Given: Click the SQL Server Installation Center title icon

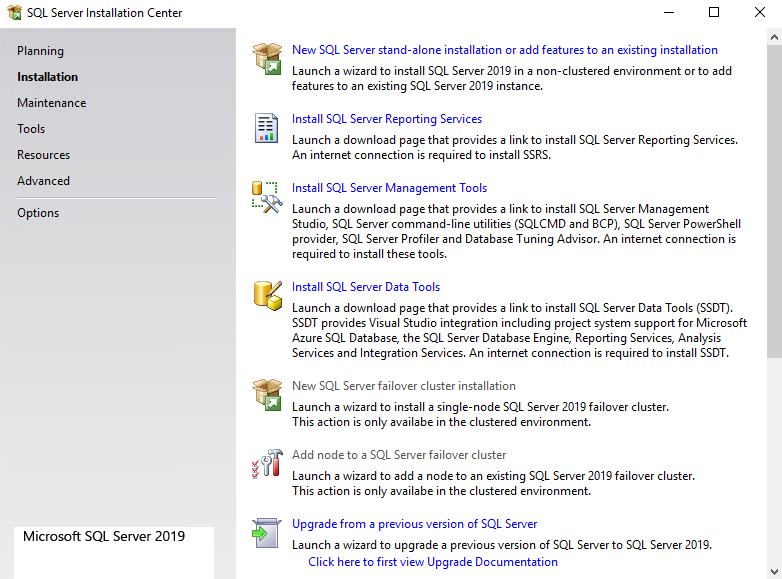Looking at the screenshot, I should [x=15, y=12].
